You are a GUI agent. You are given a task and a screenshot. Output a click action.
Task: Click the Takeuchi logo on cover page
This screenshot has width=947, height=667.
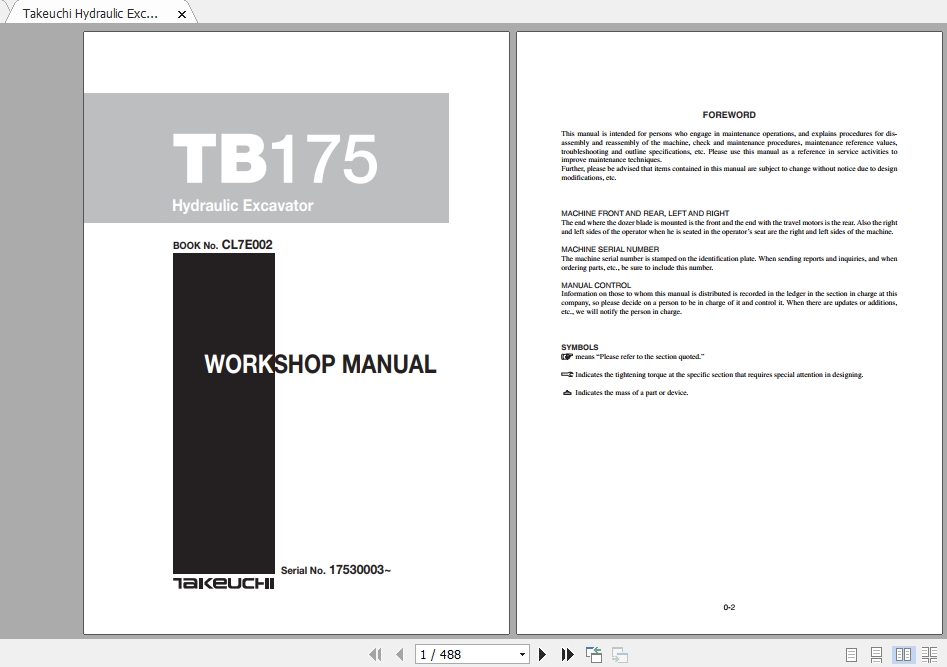point(223,583)
